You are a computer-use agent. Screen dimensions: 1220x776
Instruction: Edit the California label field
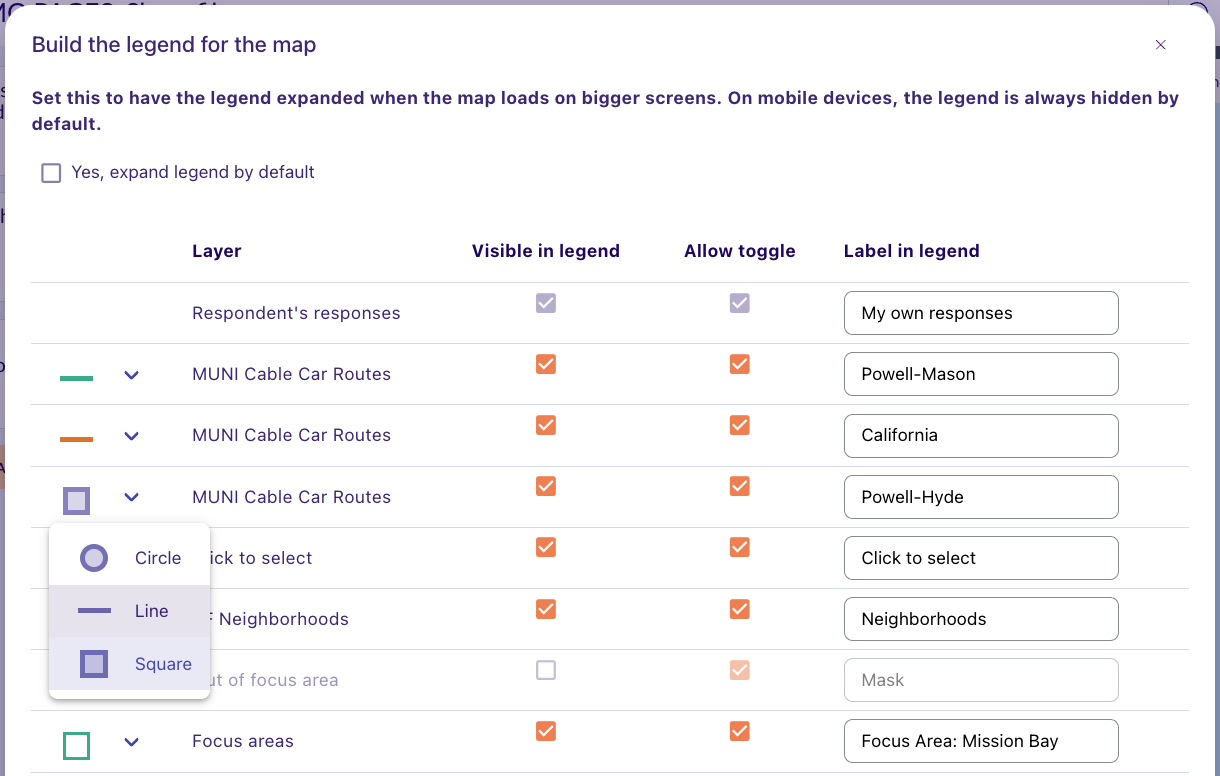(x=981, y=436)
